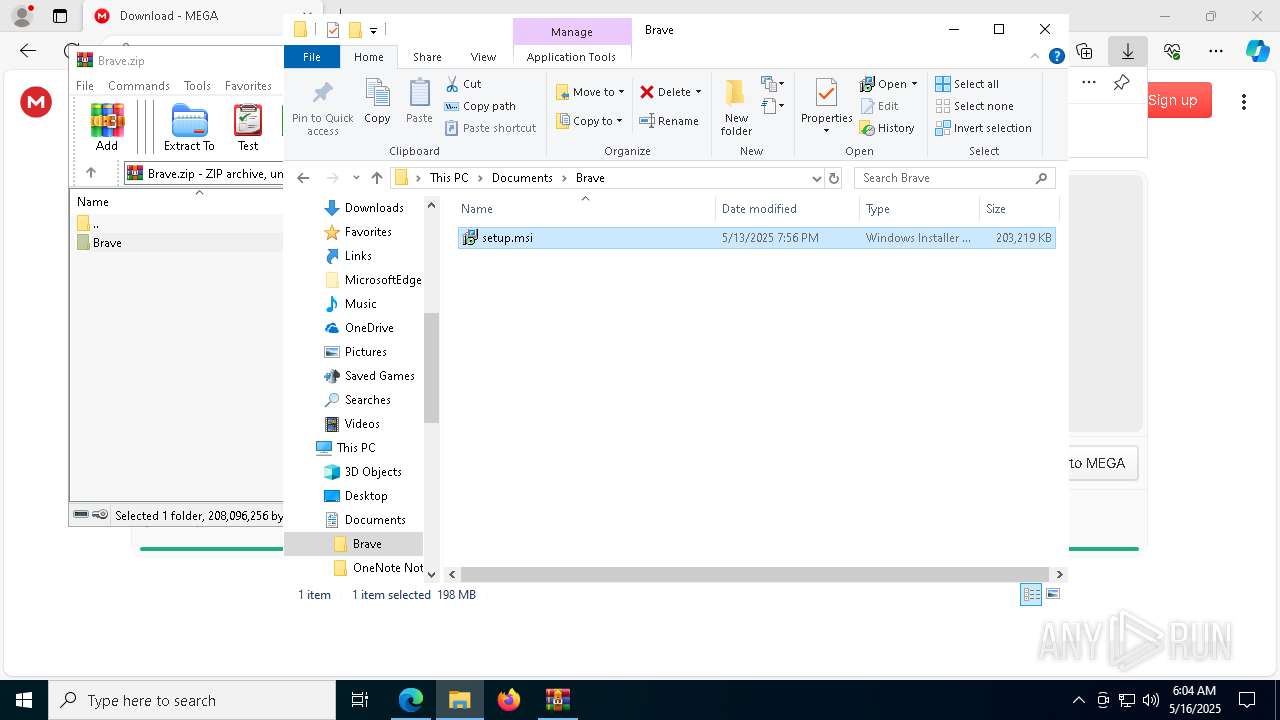
Task: Expand the Delete dropdown arrow
Action: [x=698, y=92]
